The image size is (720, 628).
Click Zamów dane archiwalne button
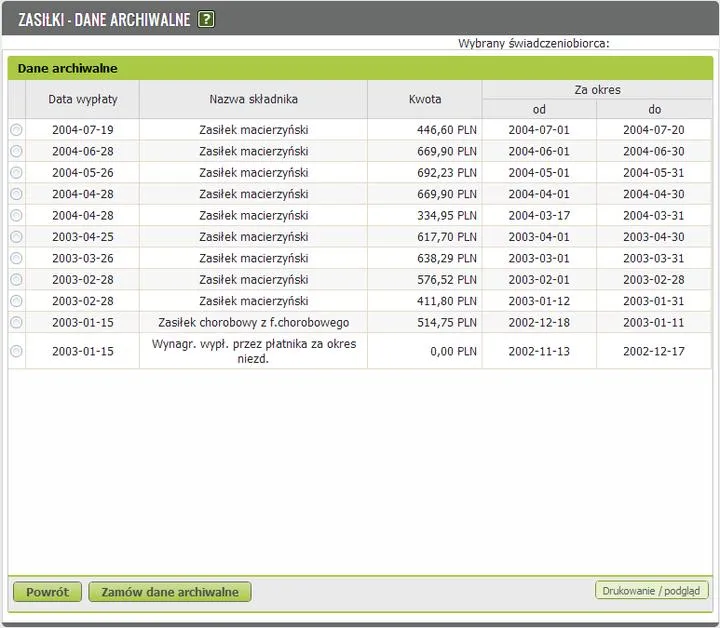coord(170,592)
